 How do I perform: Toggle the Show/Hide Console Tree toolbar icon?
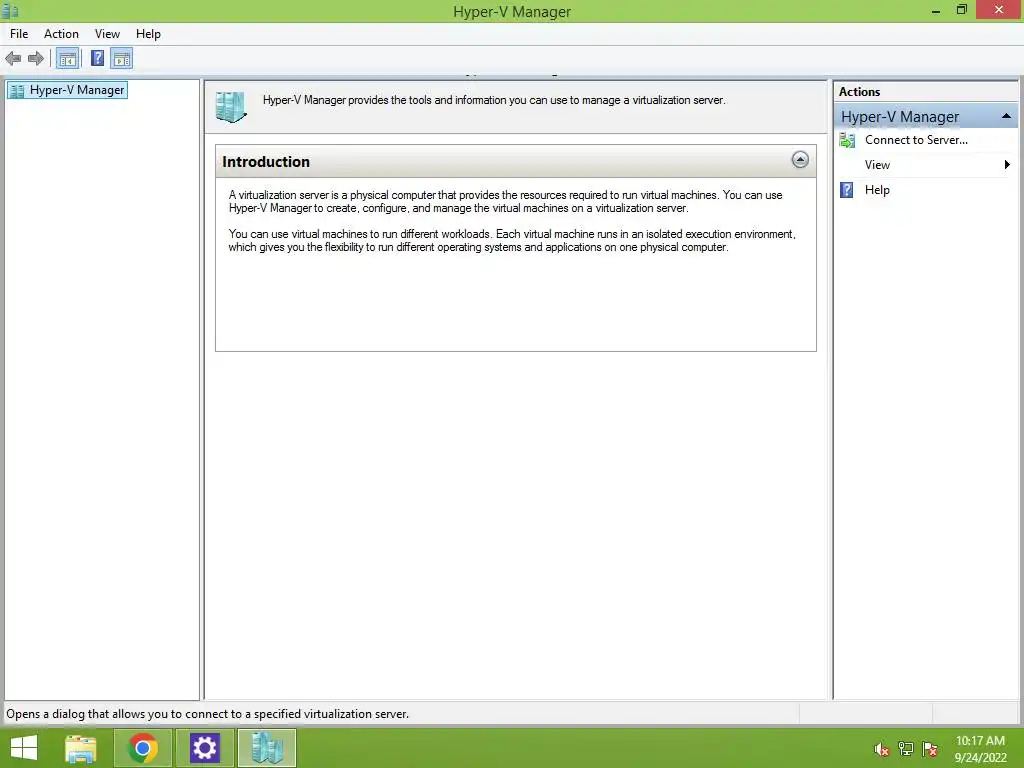tap(68, 59)
